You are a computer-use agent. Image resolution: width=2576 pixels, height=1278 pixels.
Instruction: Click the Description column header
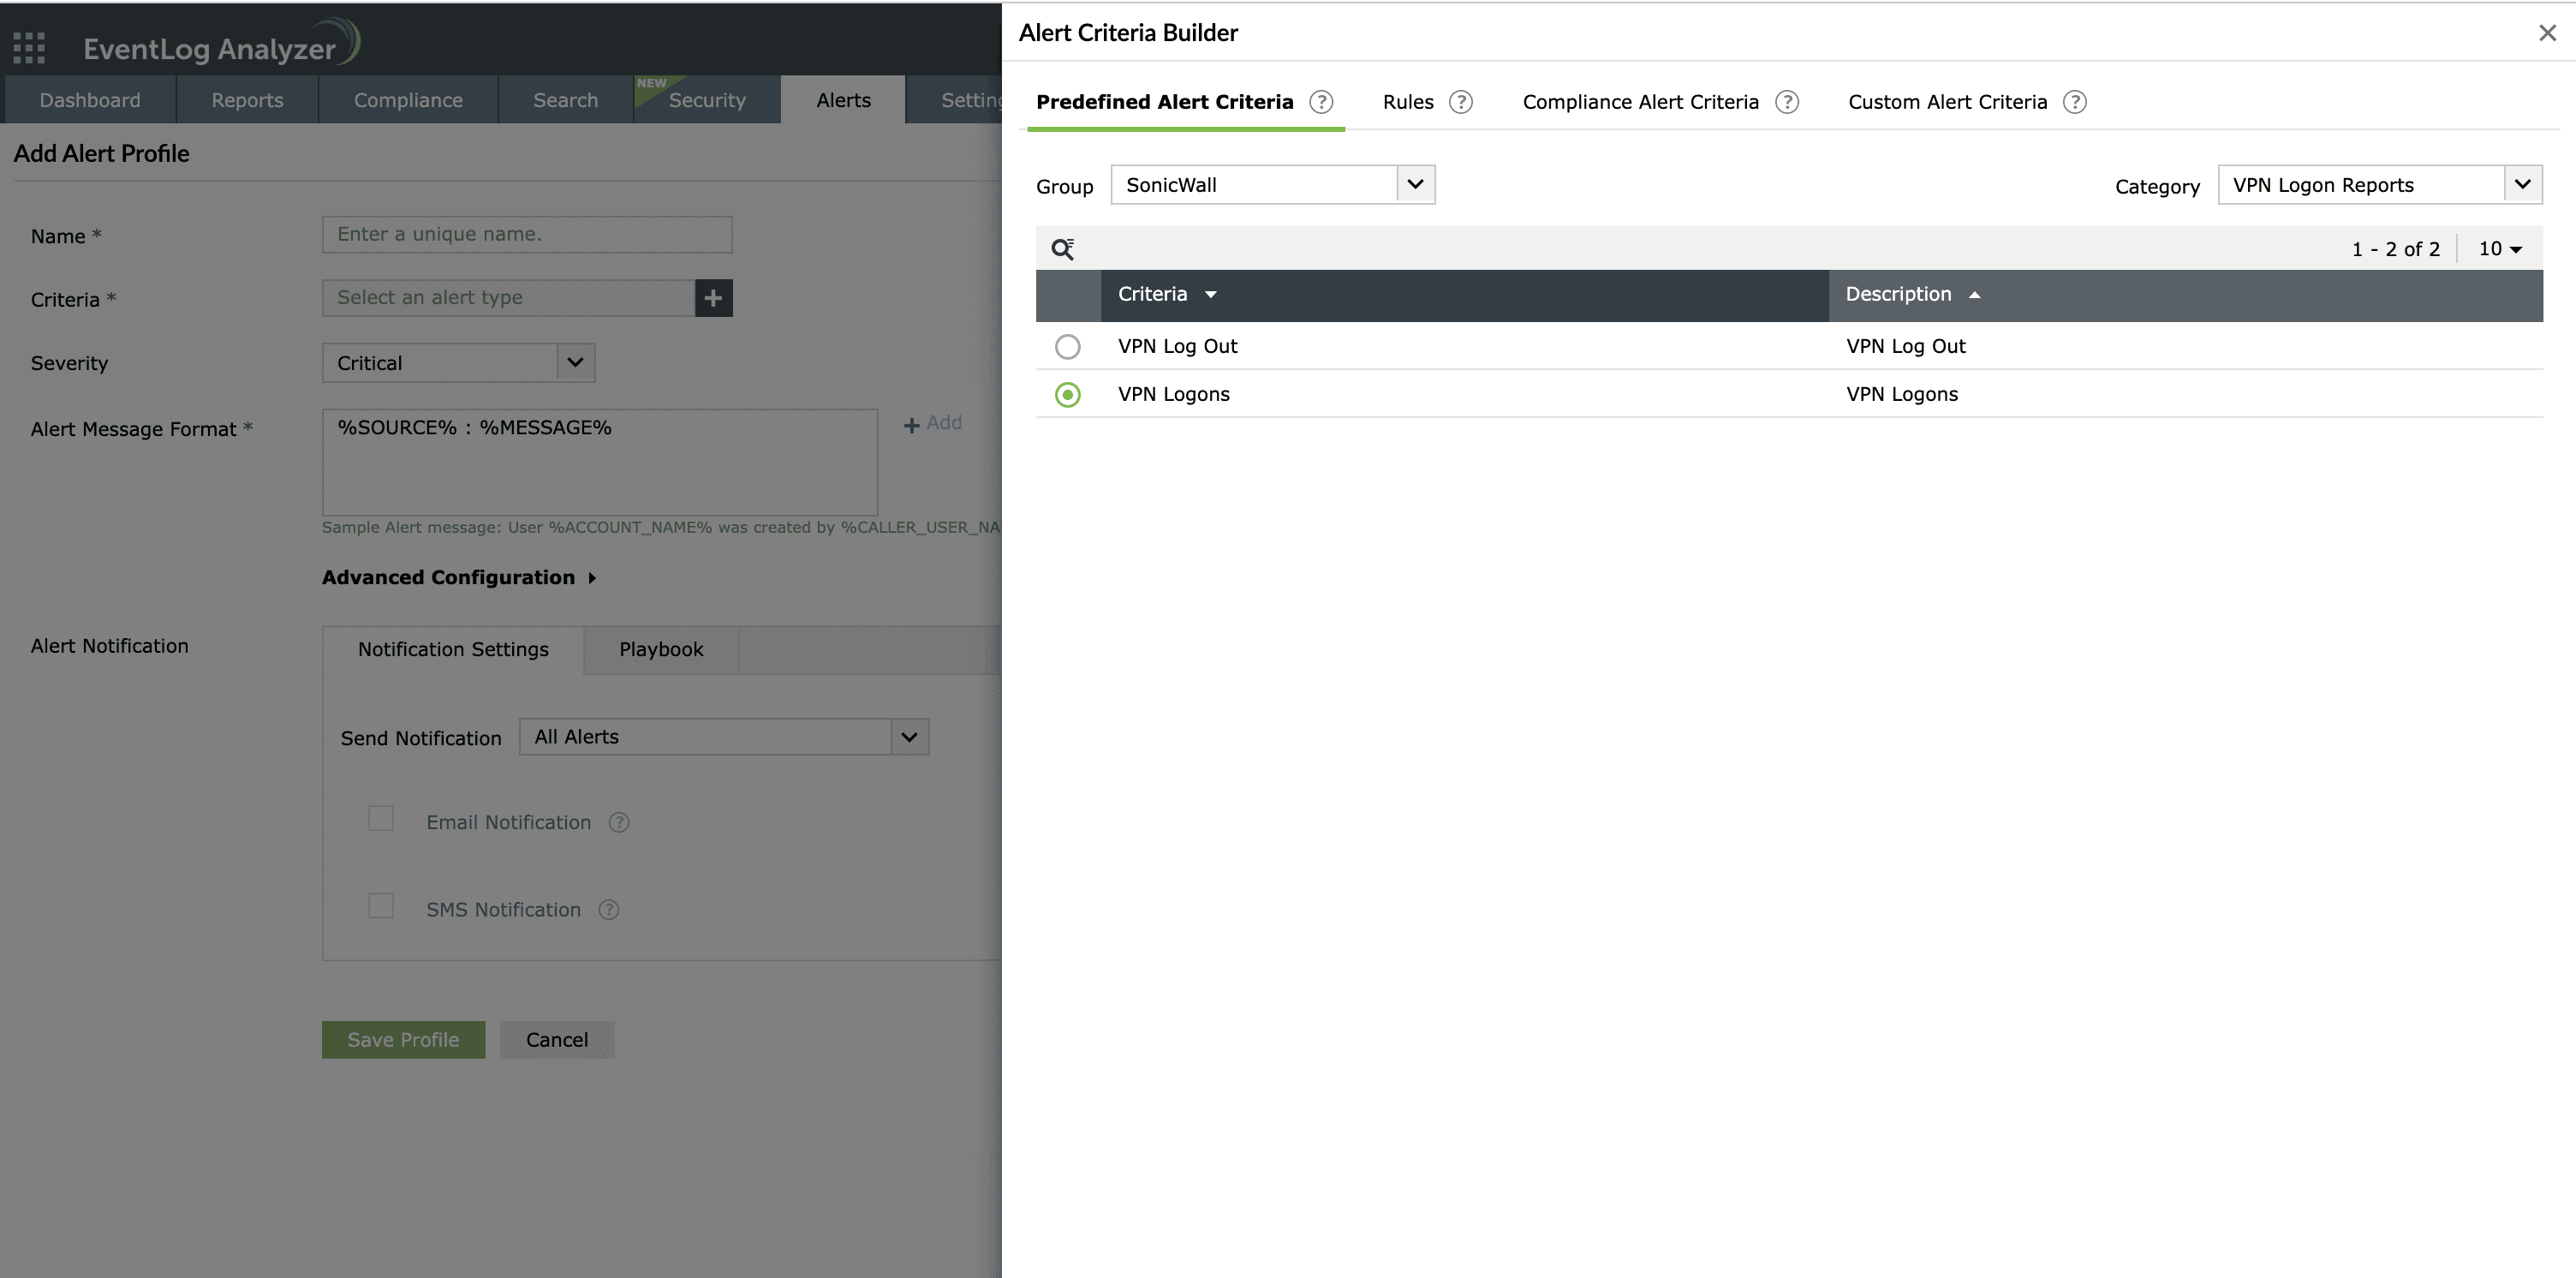pos(2186,295)
